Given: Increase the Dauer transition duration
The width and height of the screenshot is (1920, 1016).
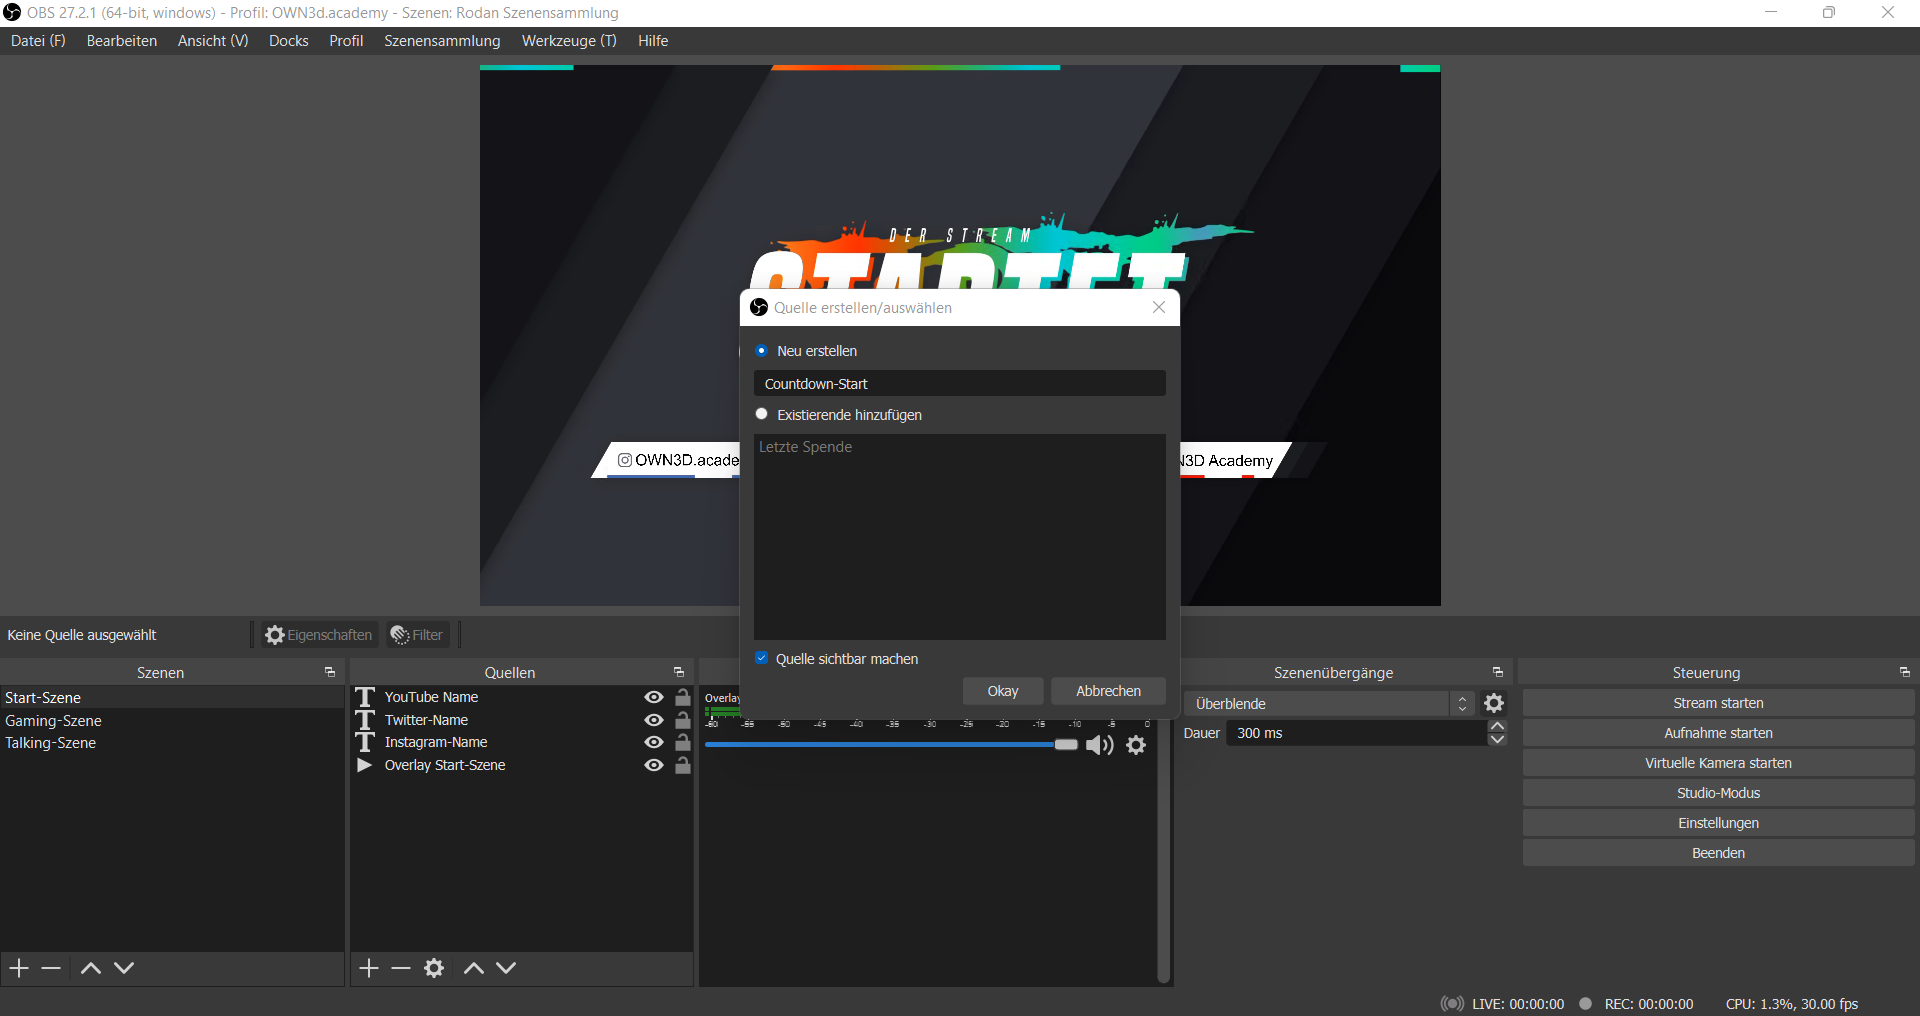Looking at the screenshot, I should point(1497,726).
